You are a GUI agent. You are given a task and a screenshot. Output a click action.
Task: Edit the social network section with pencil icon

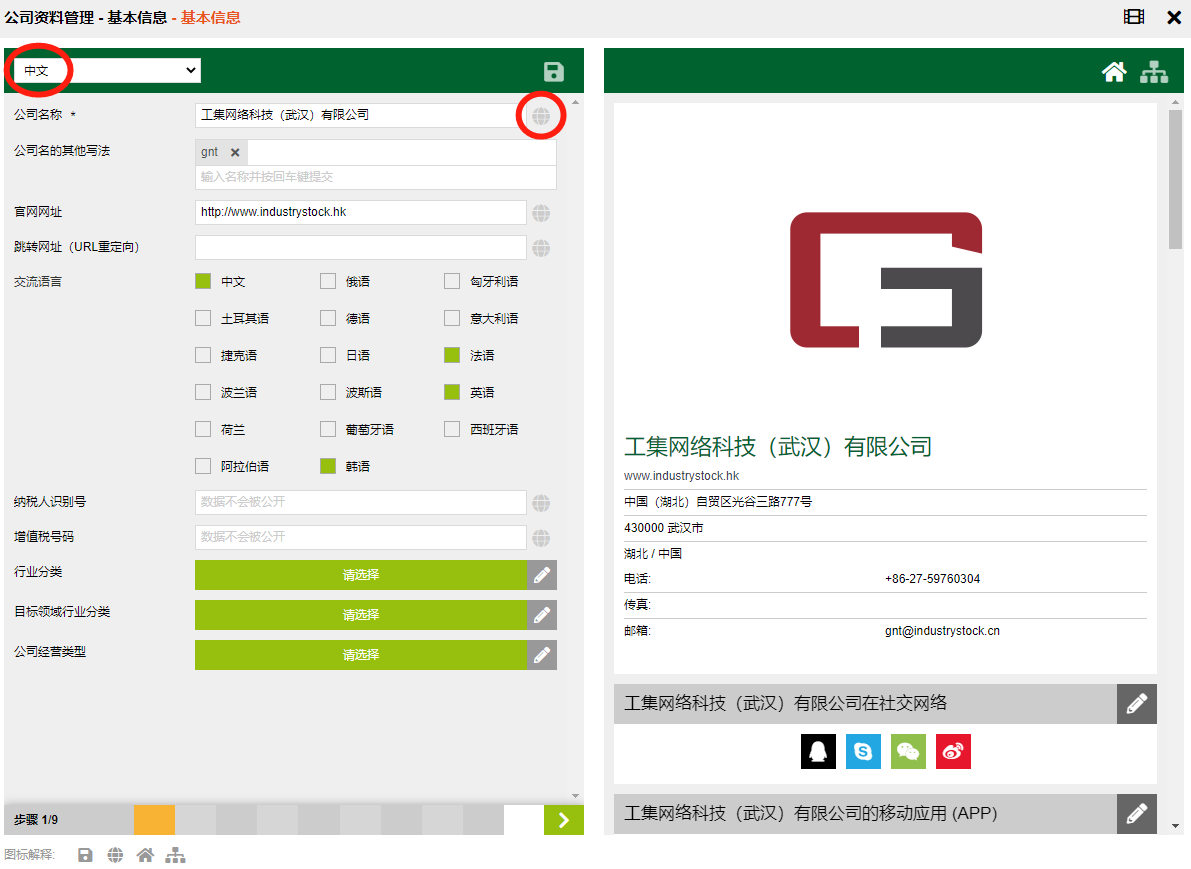tap(1136, 704)
